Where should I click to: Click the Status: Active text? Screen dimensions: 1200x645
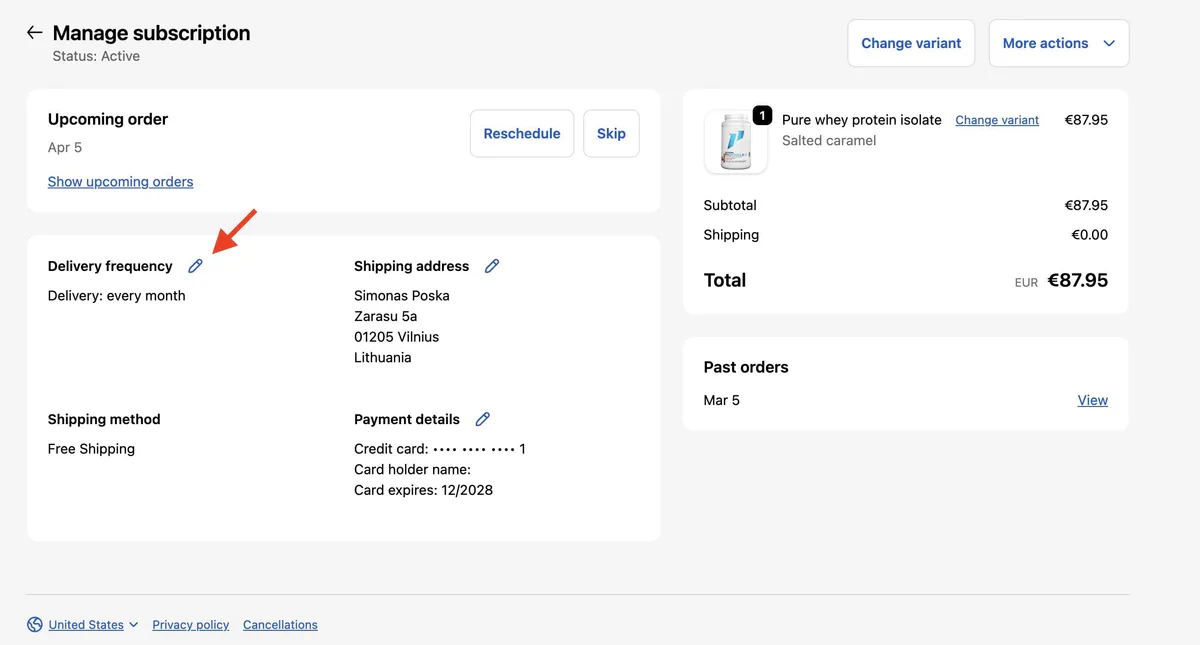pyautogui.click(x=96, y=56)
